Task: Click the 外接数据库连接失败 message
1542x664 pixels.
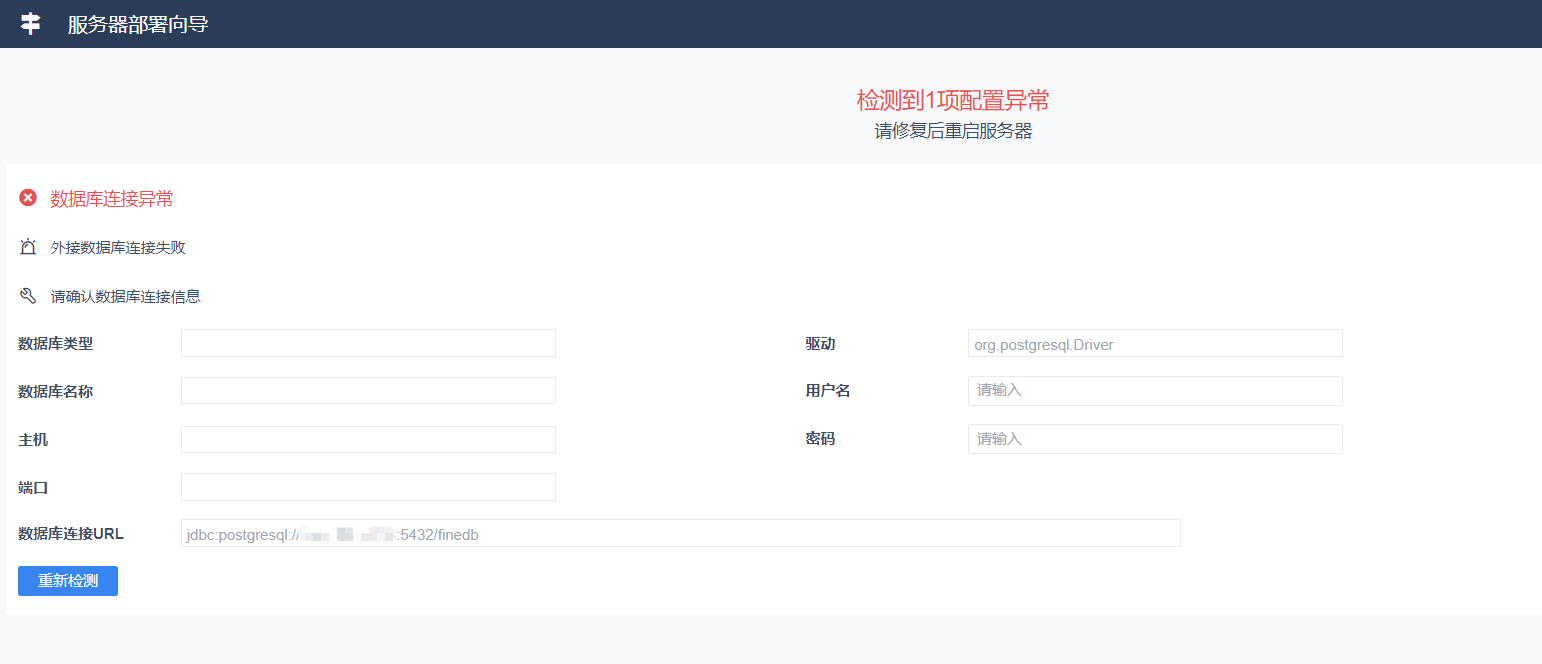Action: pos(118,248)
